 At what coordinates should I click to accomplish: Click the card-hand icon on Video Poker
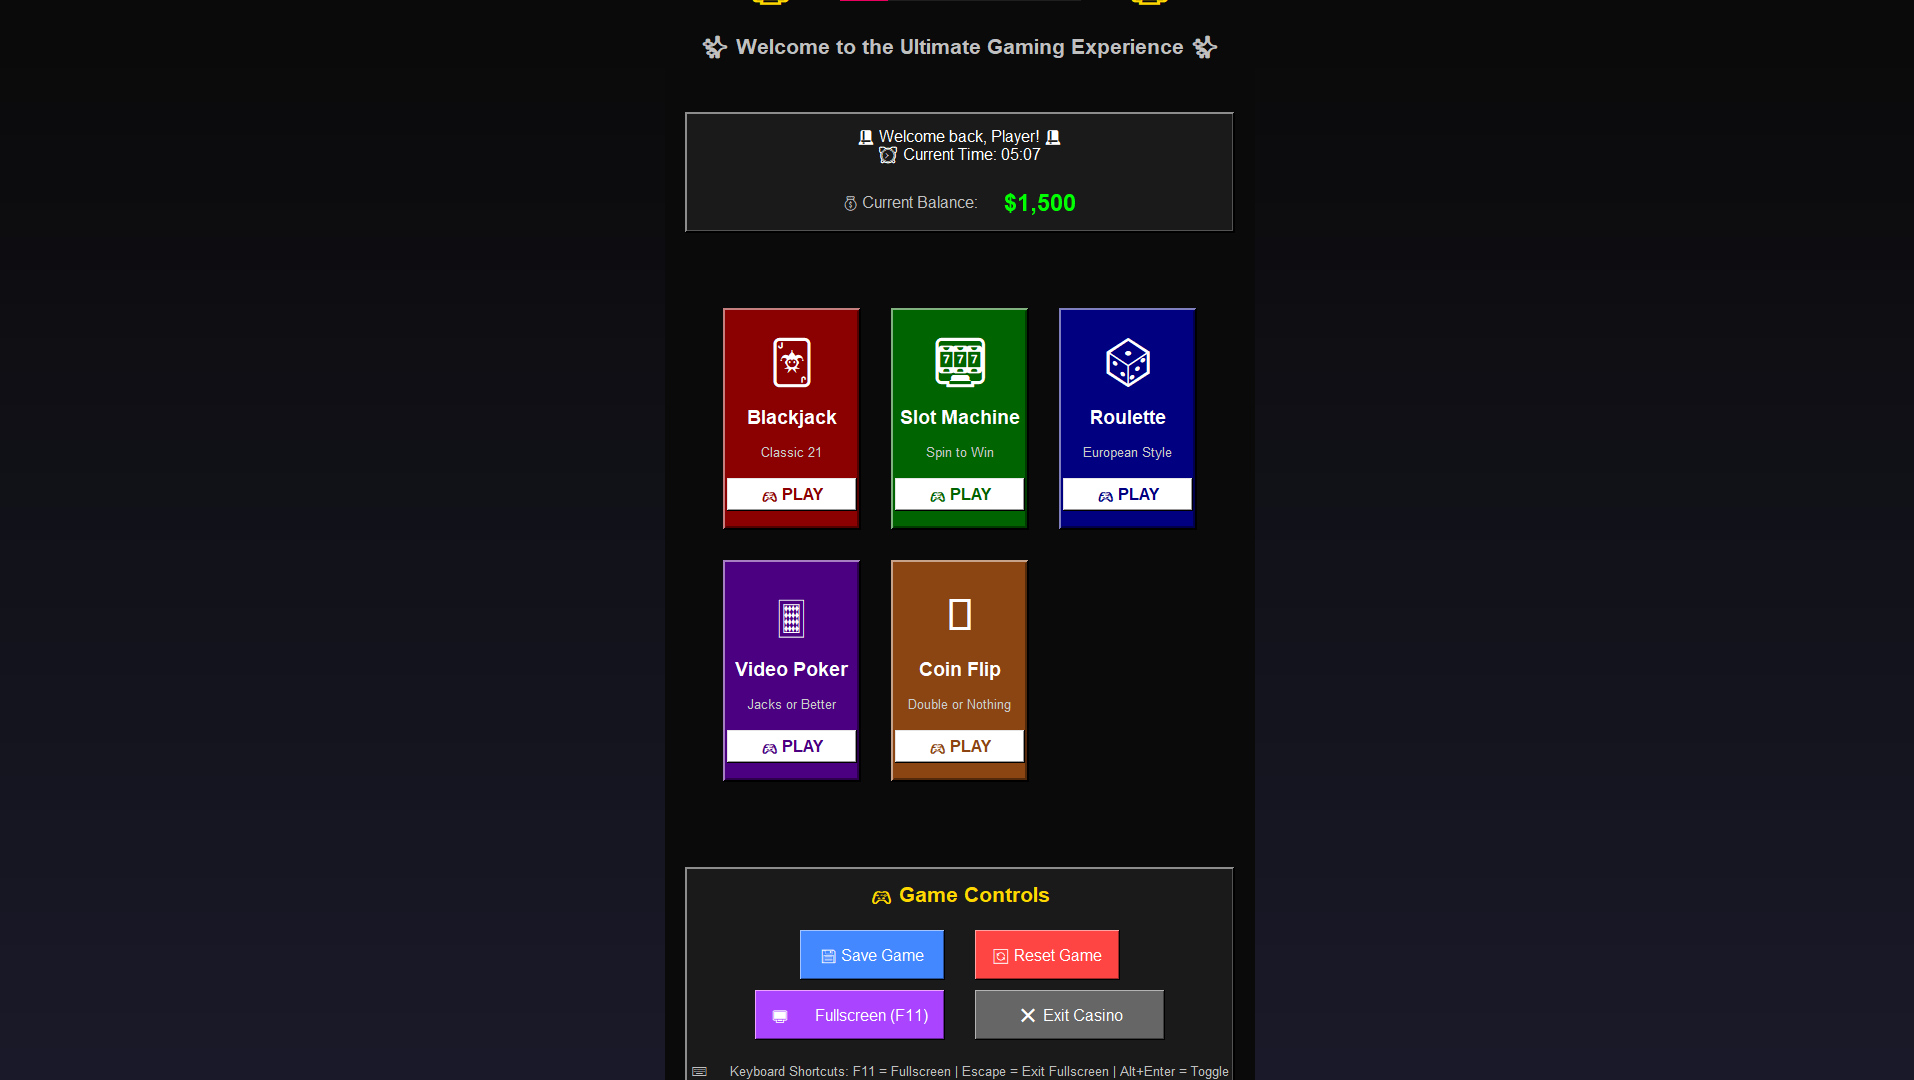(x=791, y=617)
